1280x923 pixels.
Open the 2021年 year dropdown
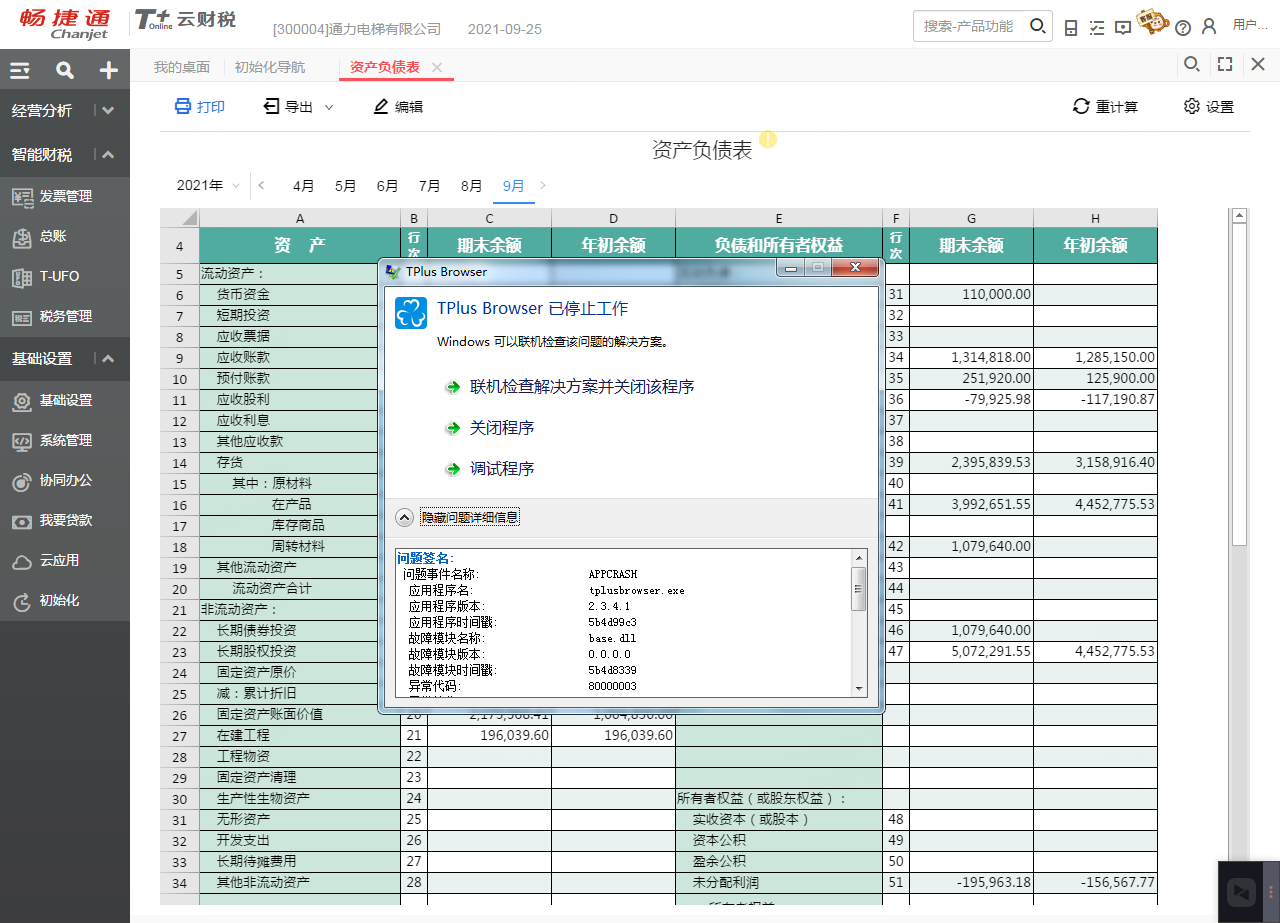click(x=208, y=185)
